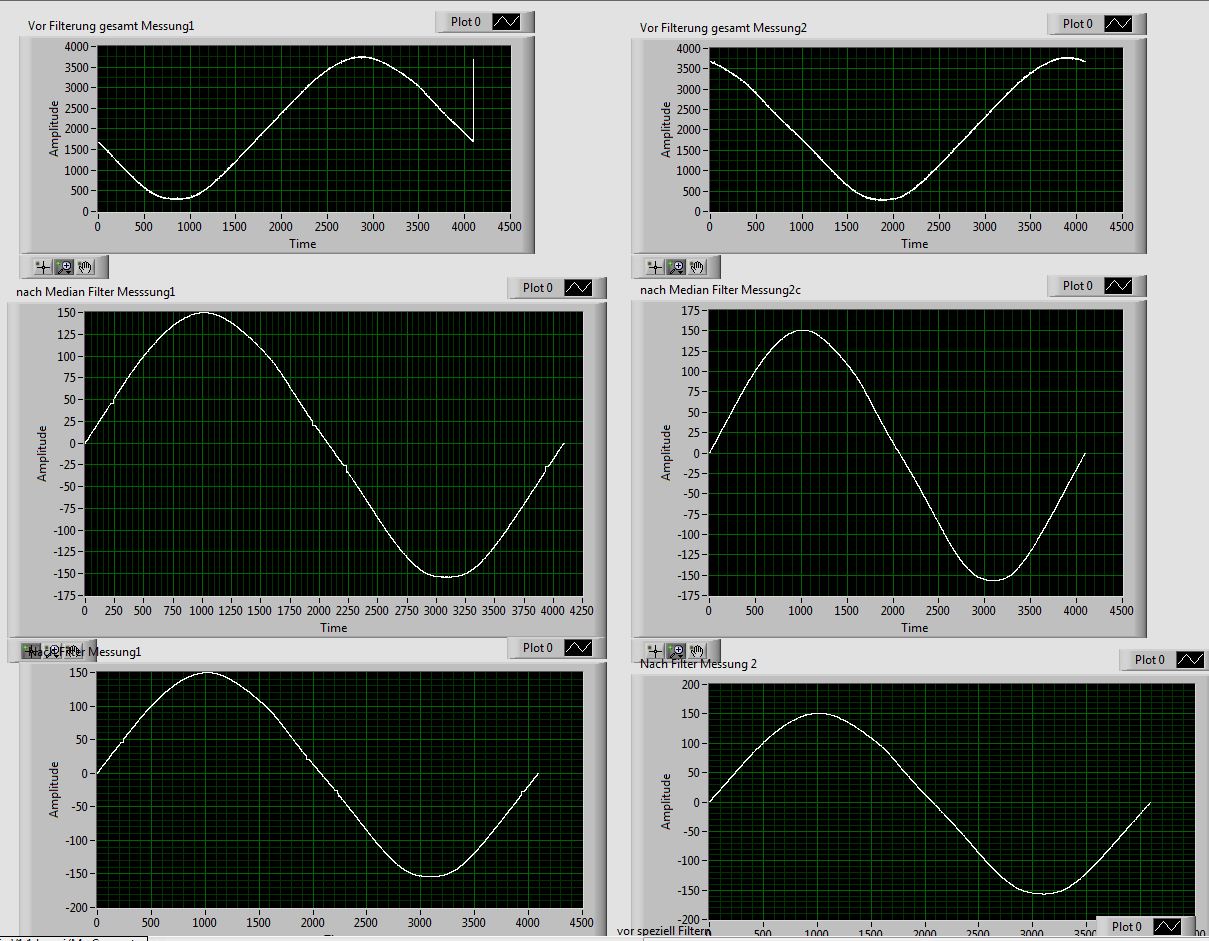The height and width of the screenshot is (941, 1209).
Task: Select cursor movement tool below Vor Filterung gesamt Messung2 graph
Action: (x=655, y=267)
